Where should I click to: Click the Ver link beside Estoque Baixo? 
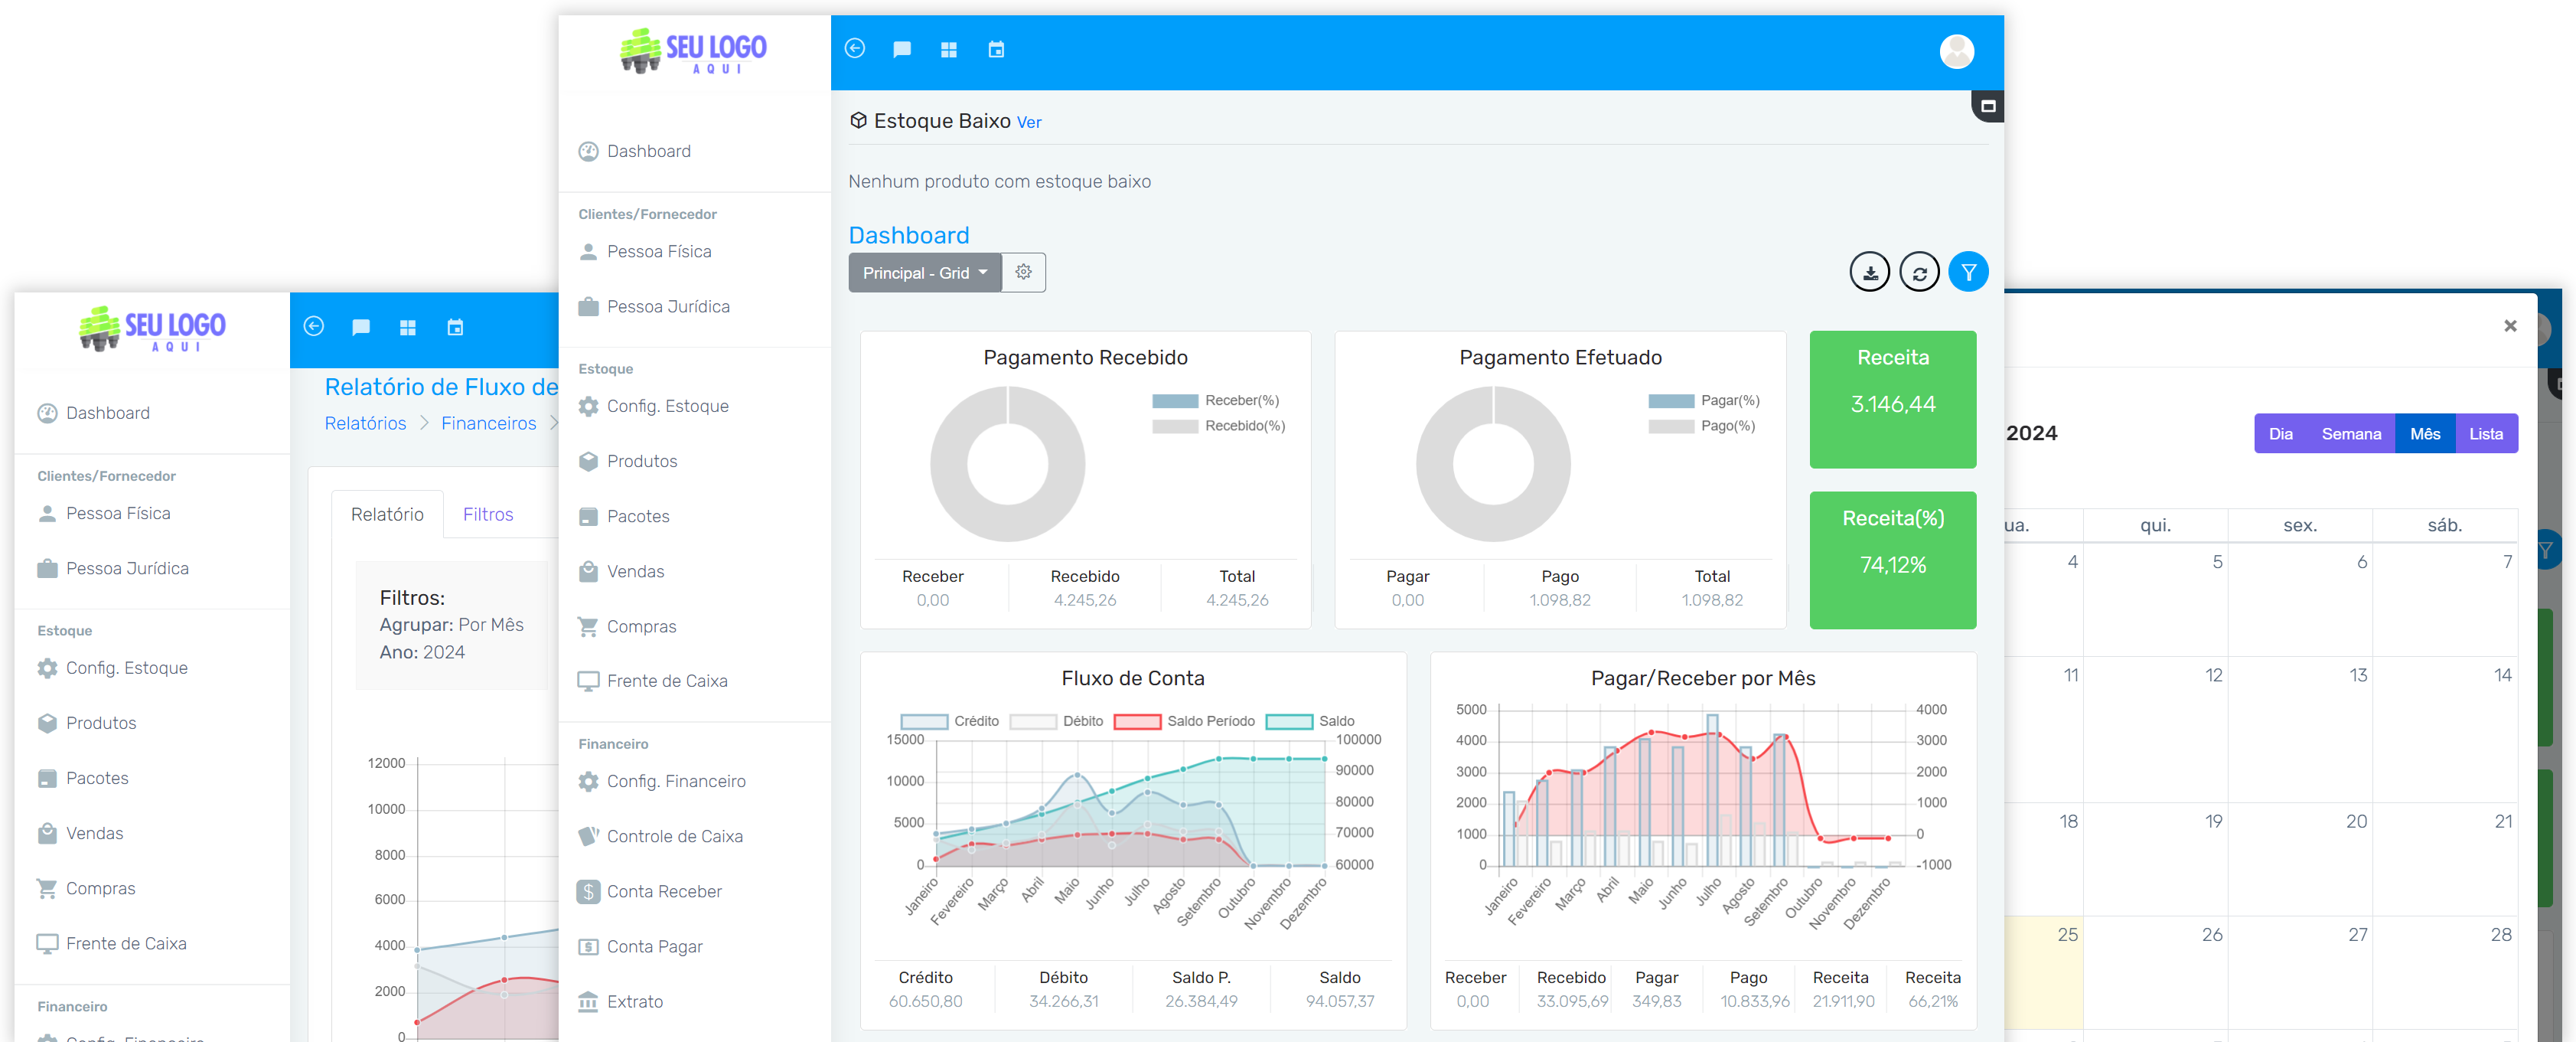[1029, 122]
